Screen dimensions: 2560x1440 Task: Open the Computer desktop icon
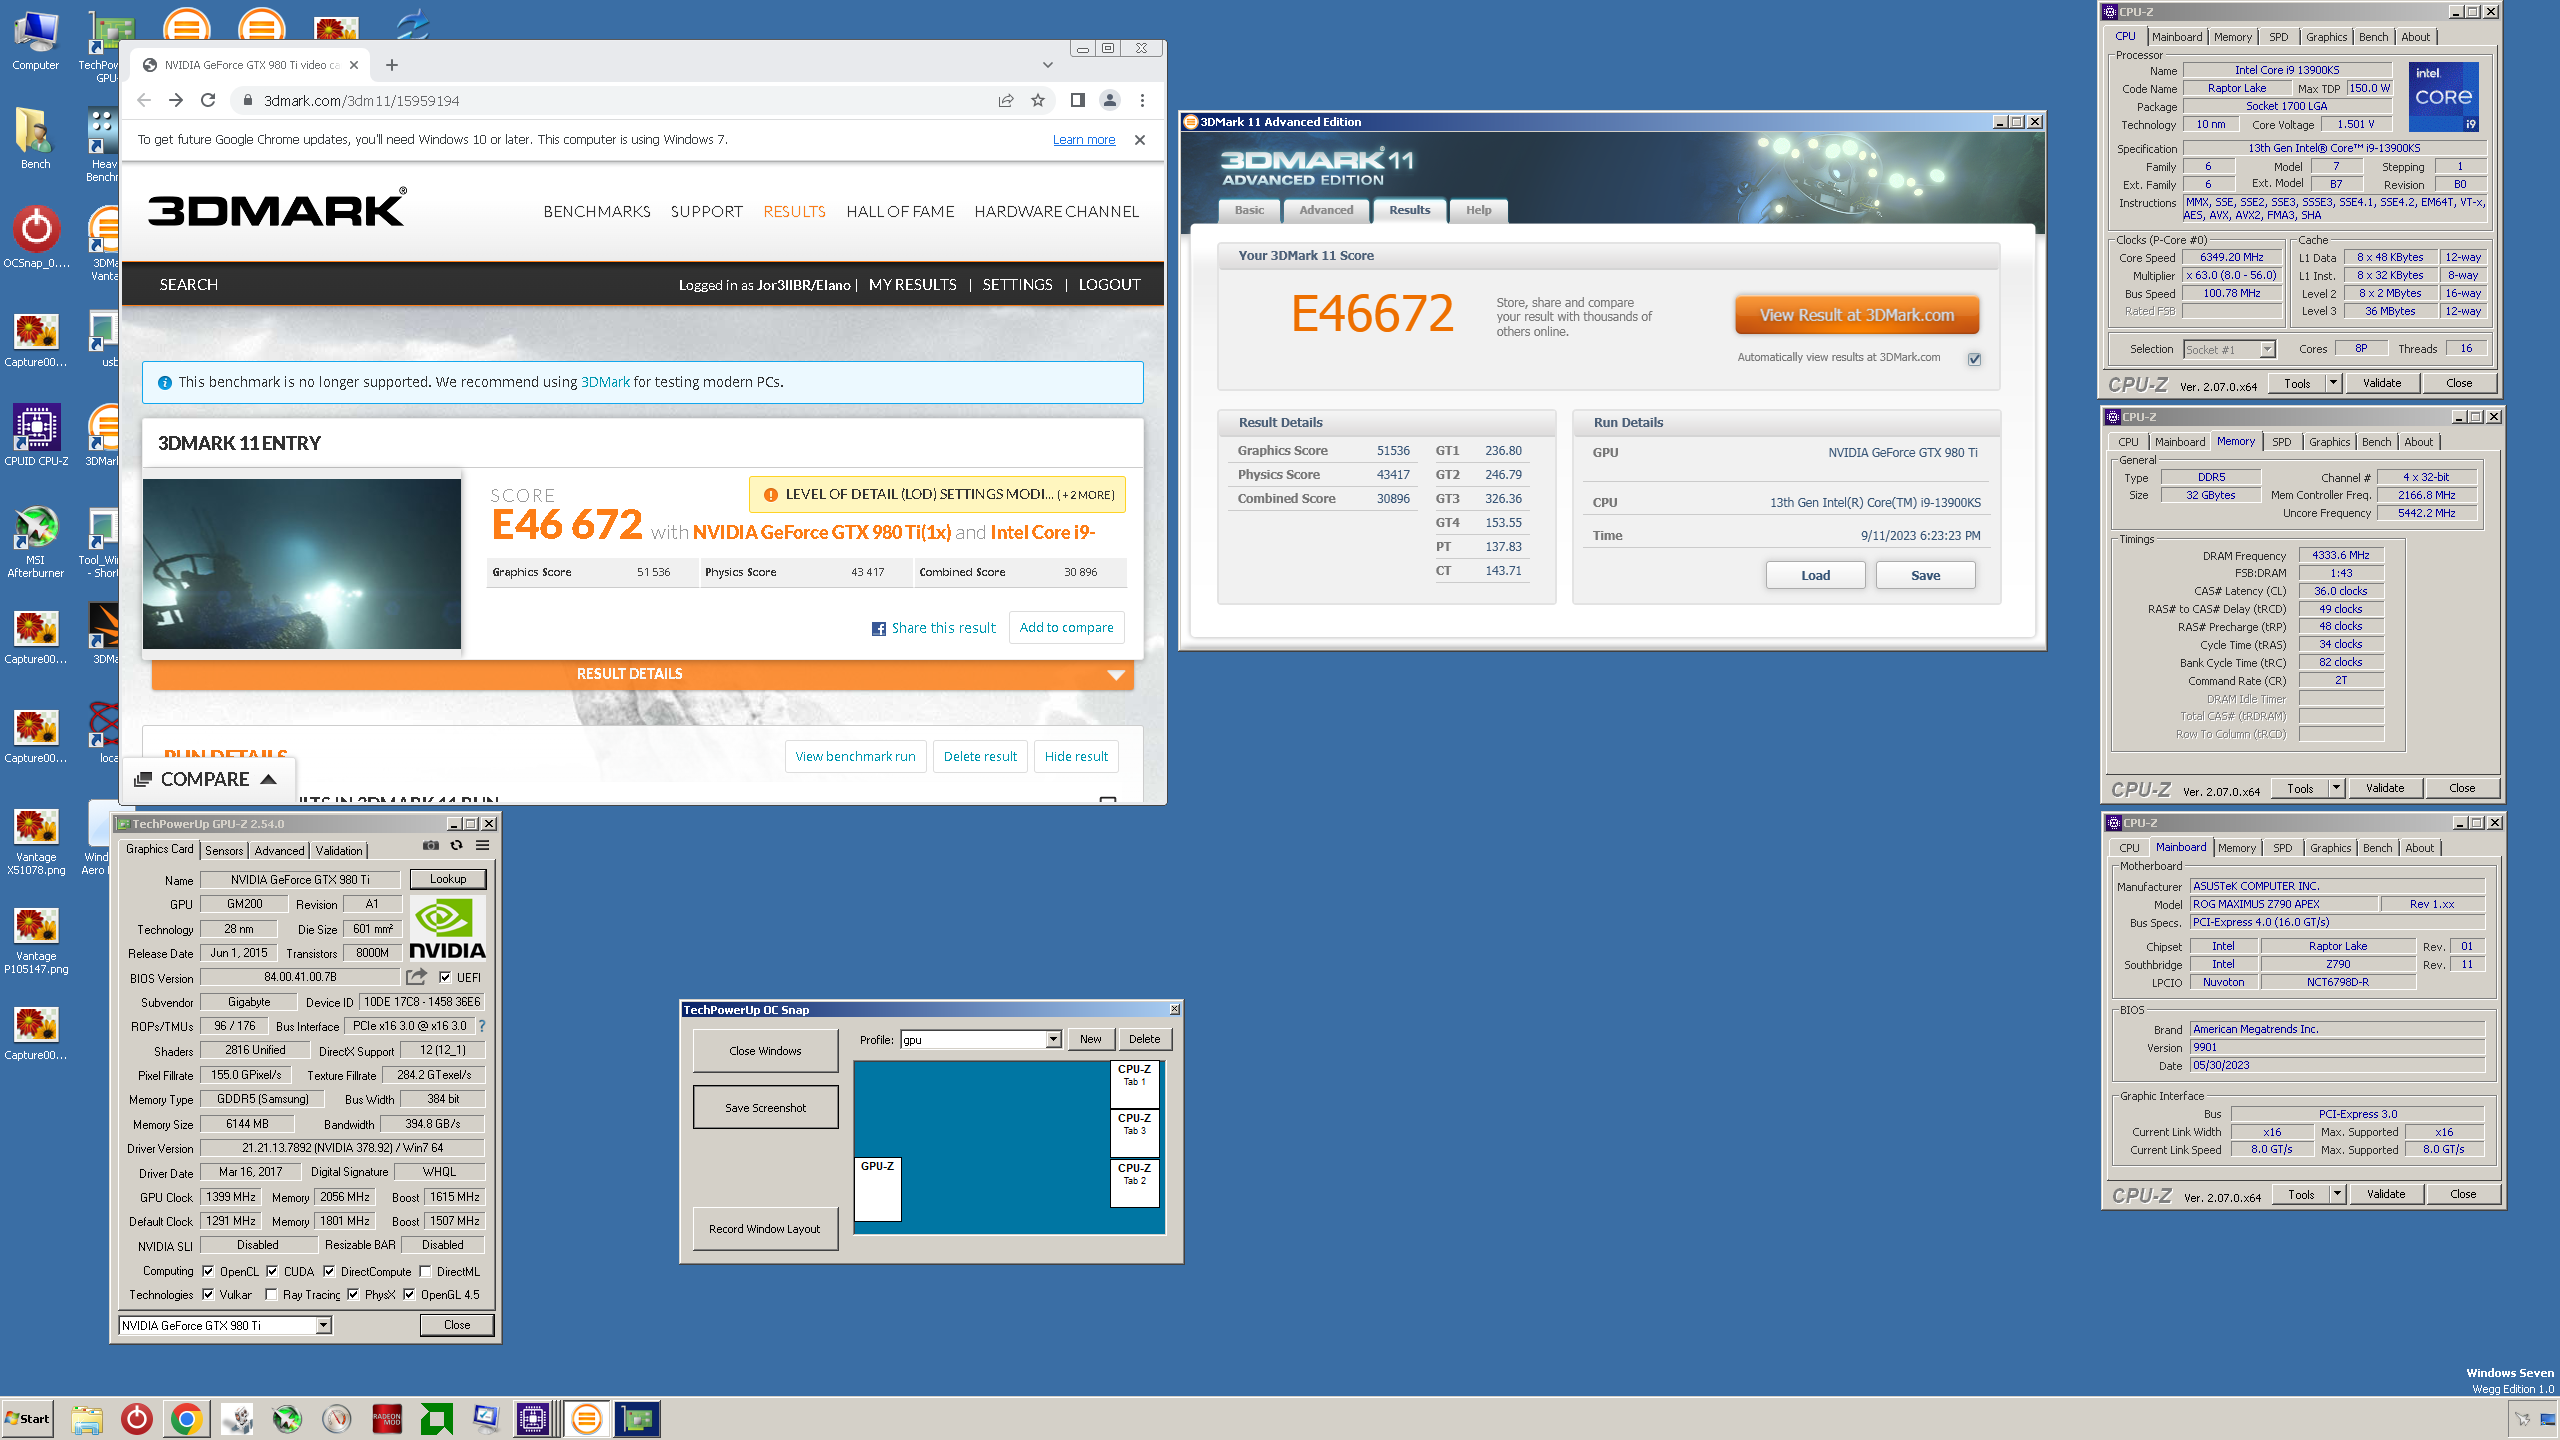(x=36, y=40)
